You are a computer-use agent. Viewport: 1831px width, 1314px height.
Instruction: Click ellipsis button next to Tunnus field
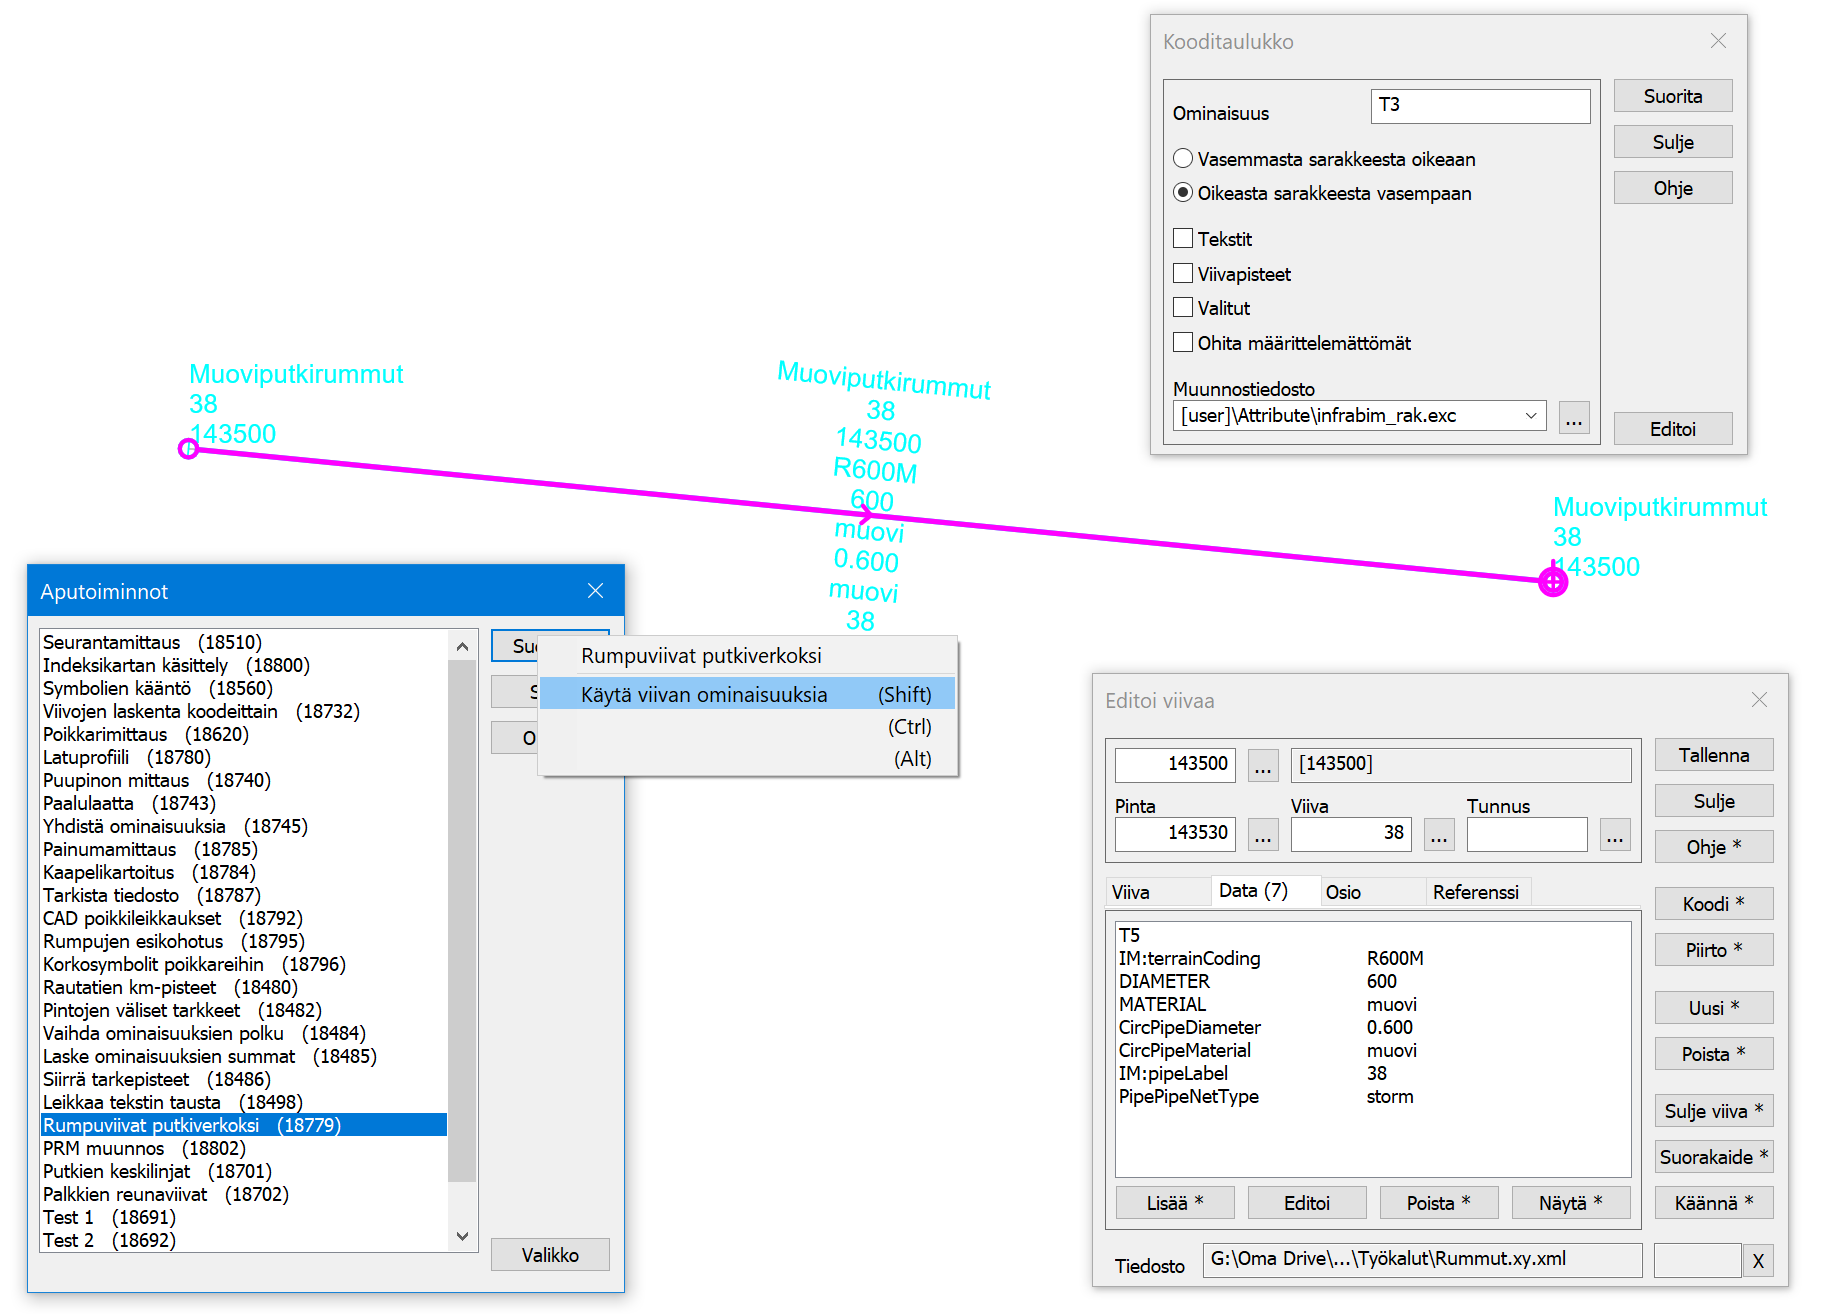click(1615, 834)
